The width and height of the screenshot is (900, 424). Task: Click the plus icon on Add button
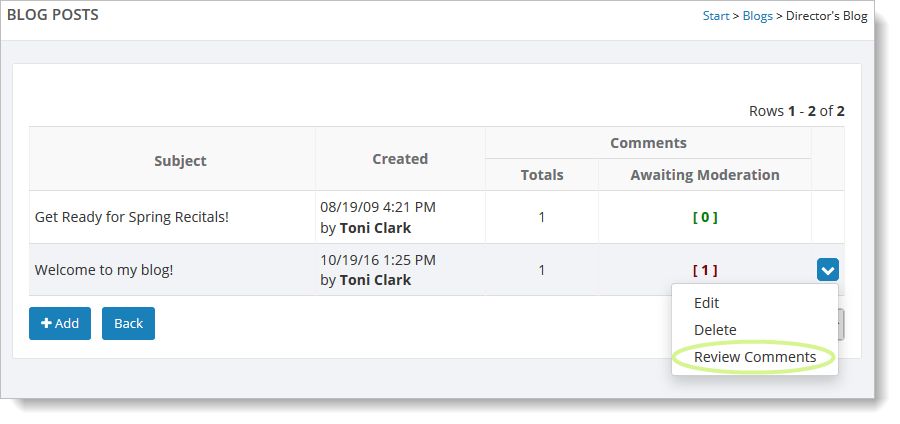click(46, 323)
